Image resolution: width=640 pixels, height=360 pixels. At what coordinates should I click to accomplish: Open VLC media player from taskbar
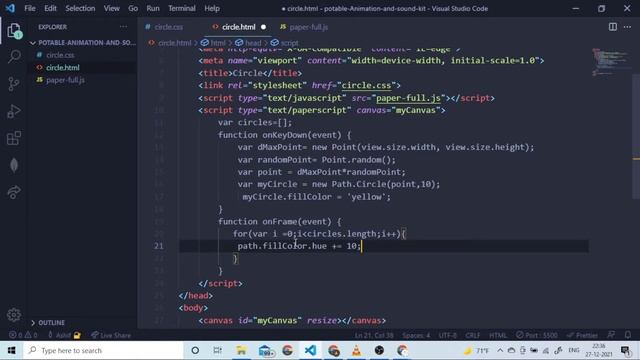(356, 350)
